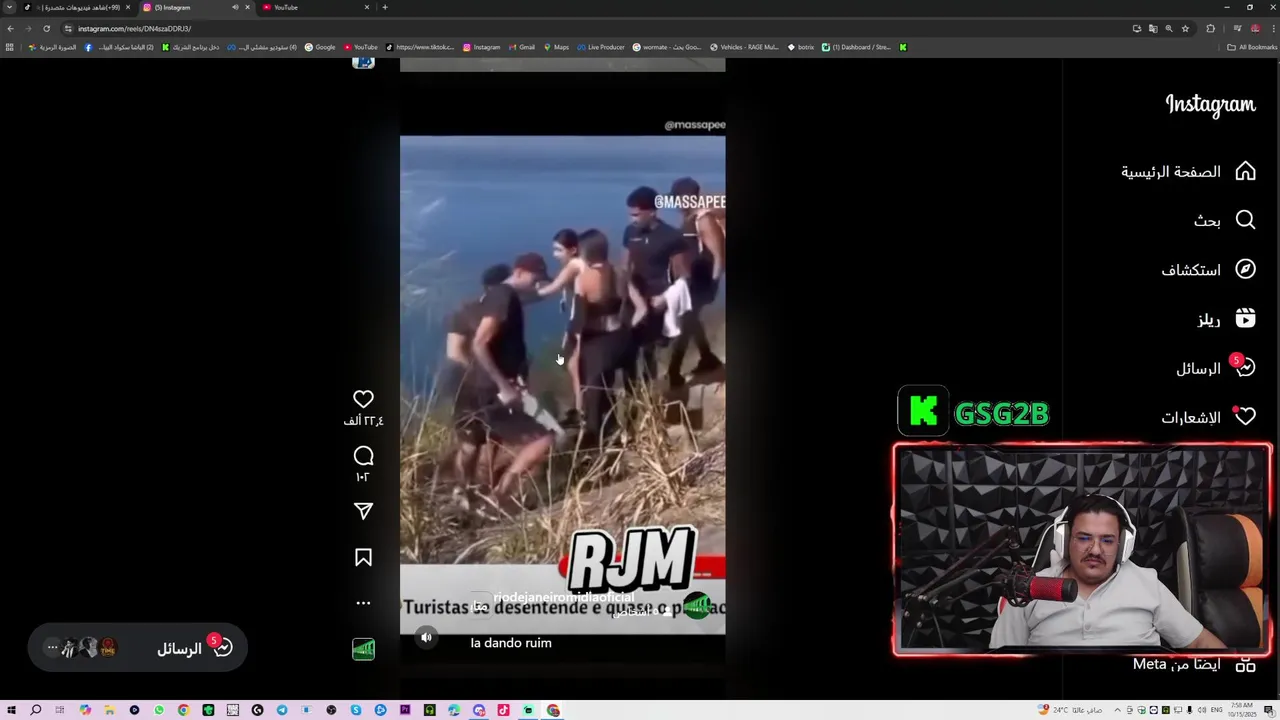Close the Instagram browser tab
The width and height of the screenshot is (1280, 720).
tap(248, 7)
